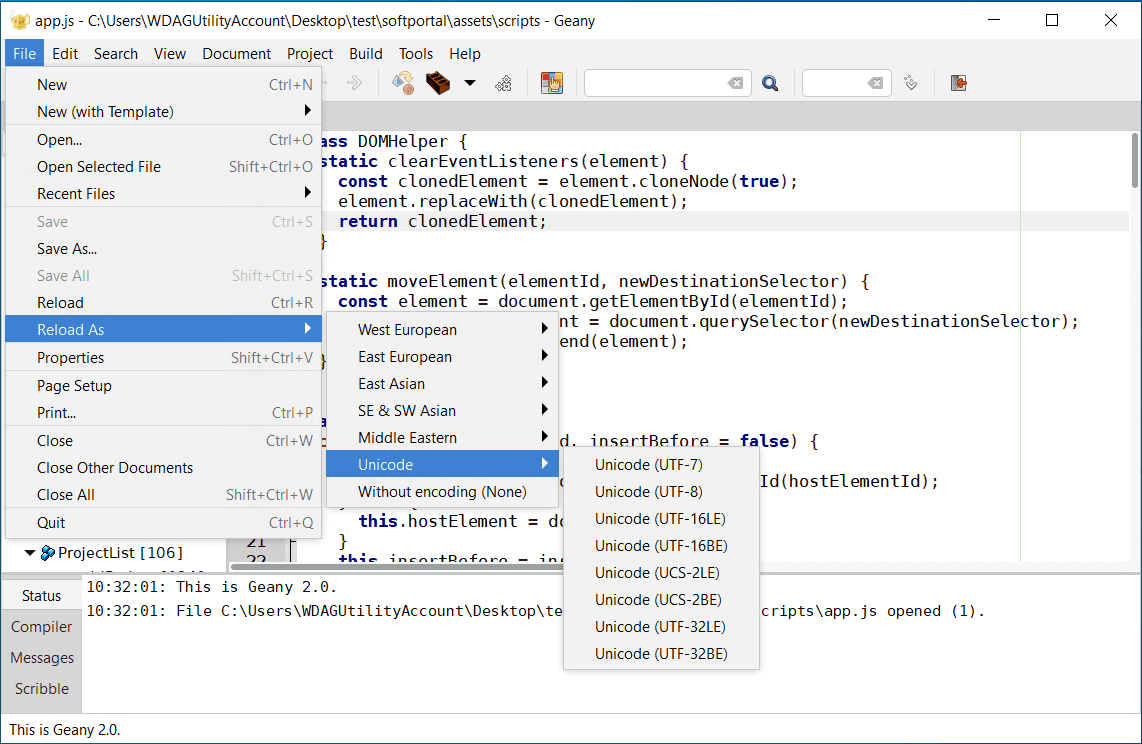Screen dimensions: 1142x744
Task: Switch to the Status tab
Action: [x=42, y=595]
